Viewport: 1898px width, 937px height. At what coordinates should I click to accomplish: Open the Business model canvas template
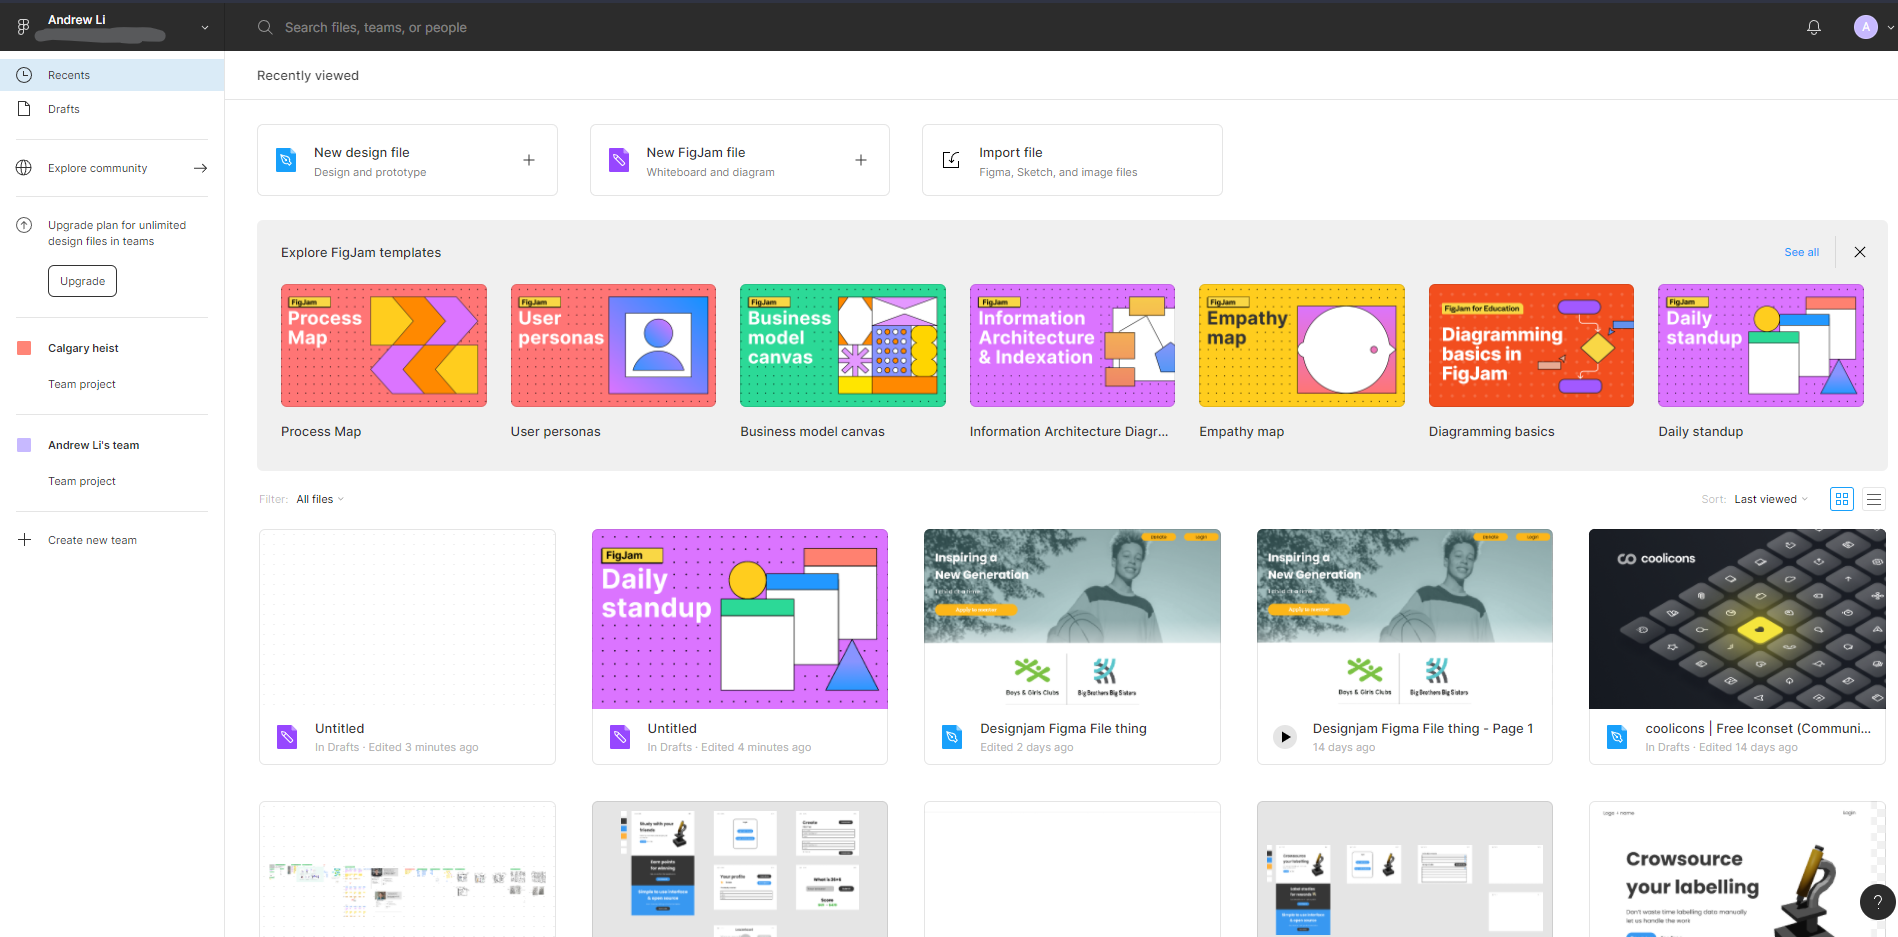point(843,345)
